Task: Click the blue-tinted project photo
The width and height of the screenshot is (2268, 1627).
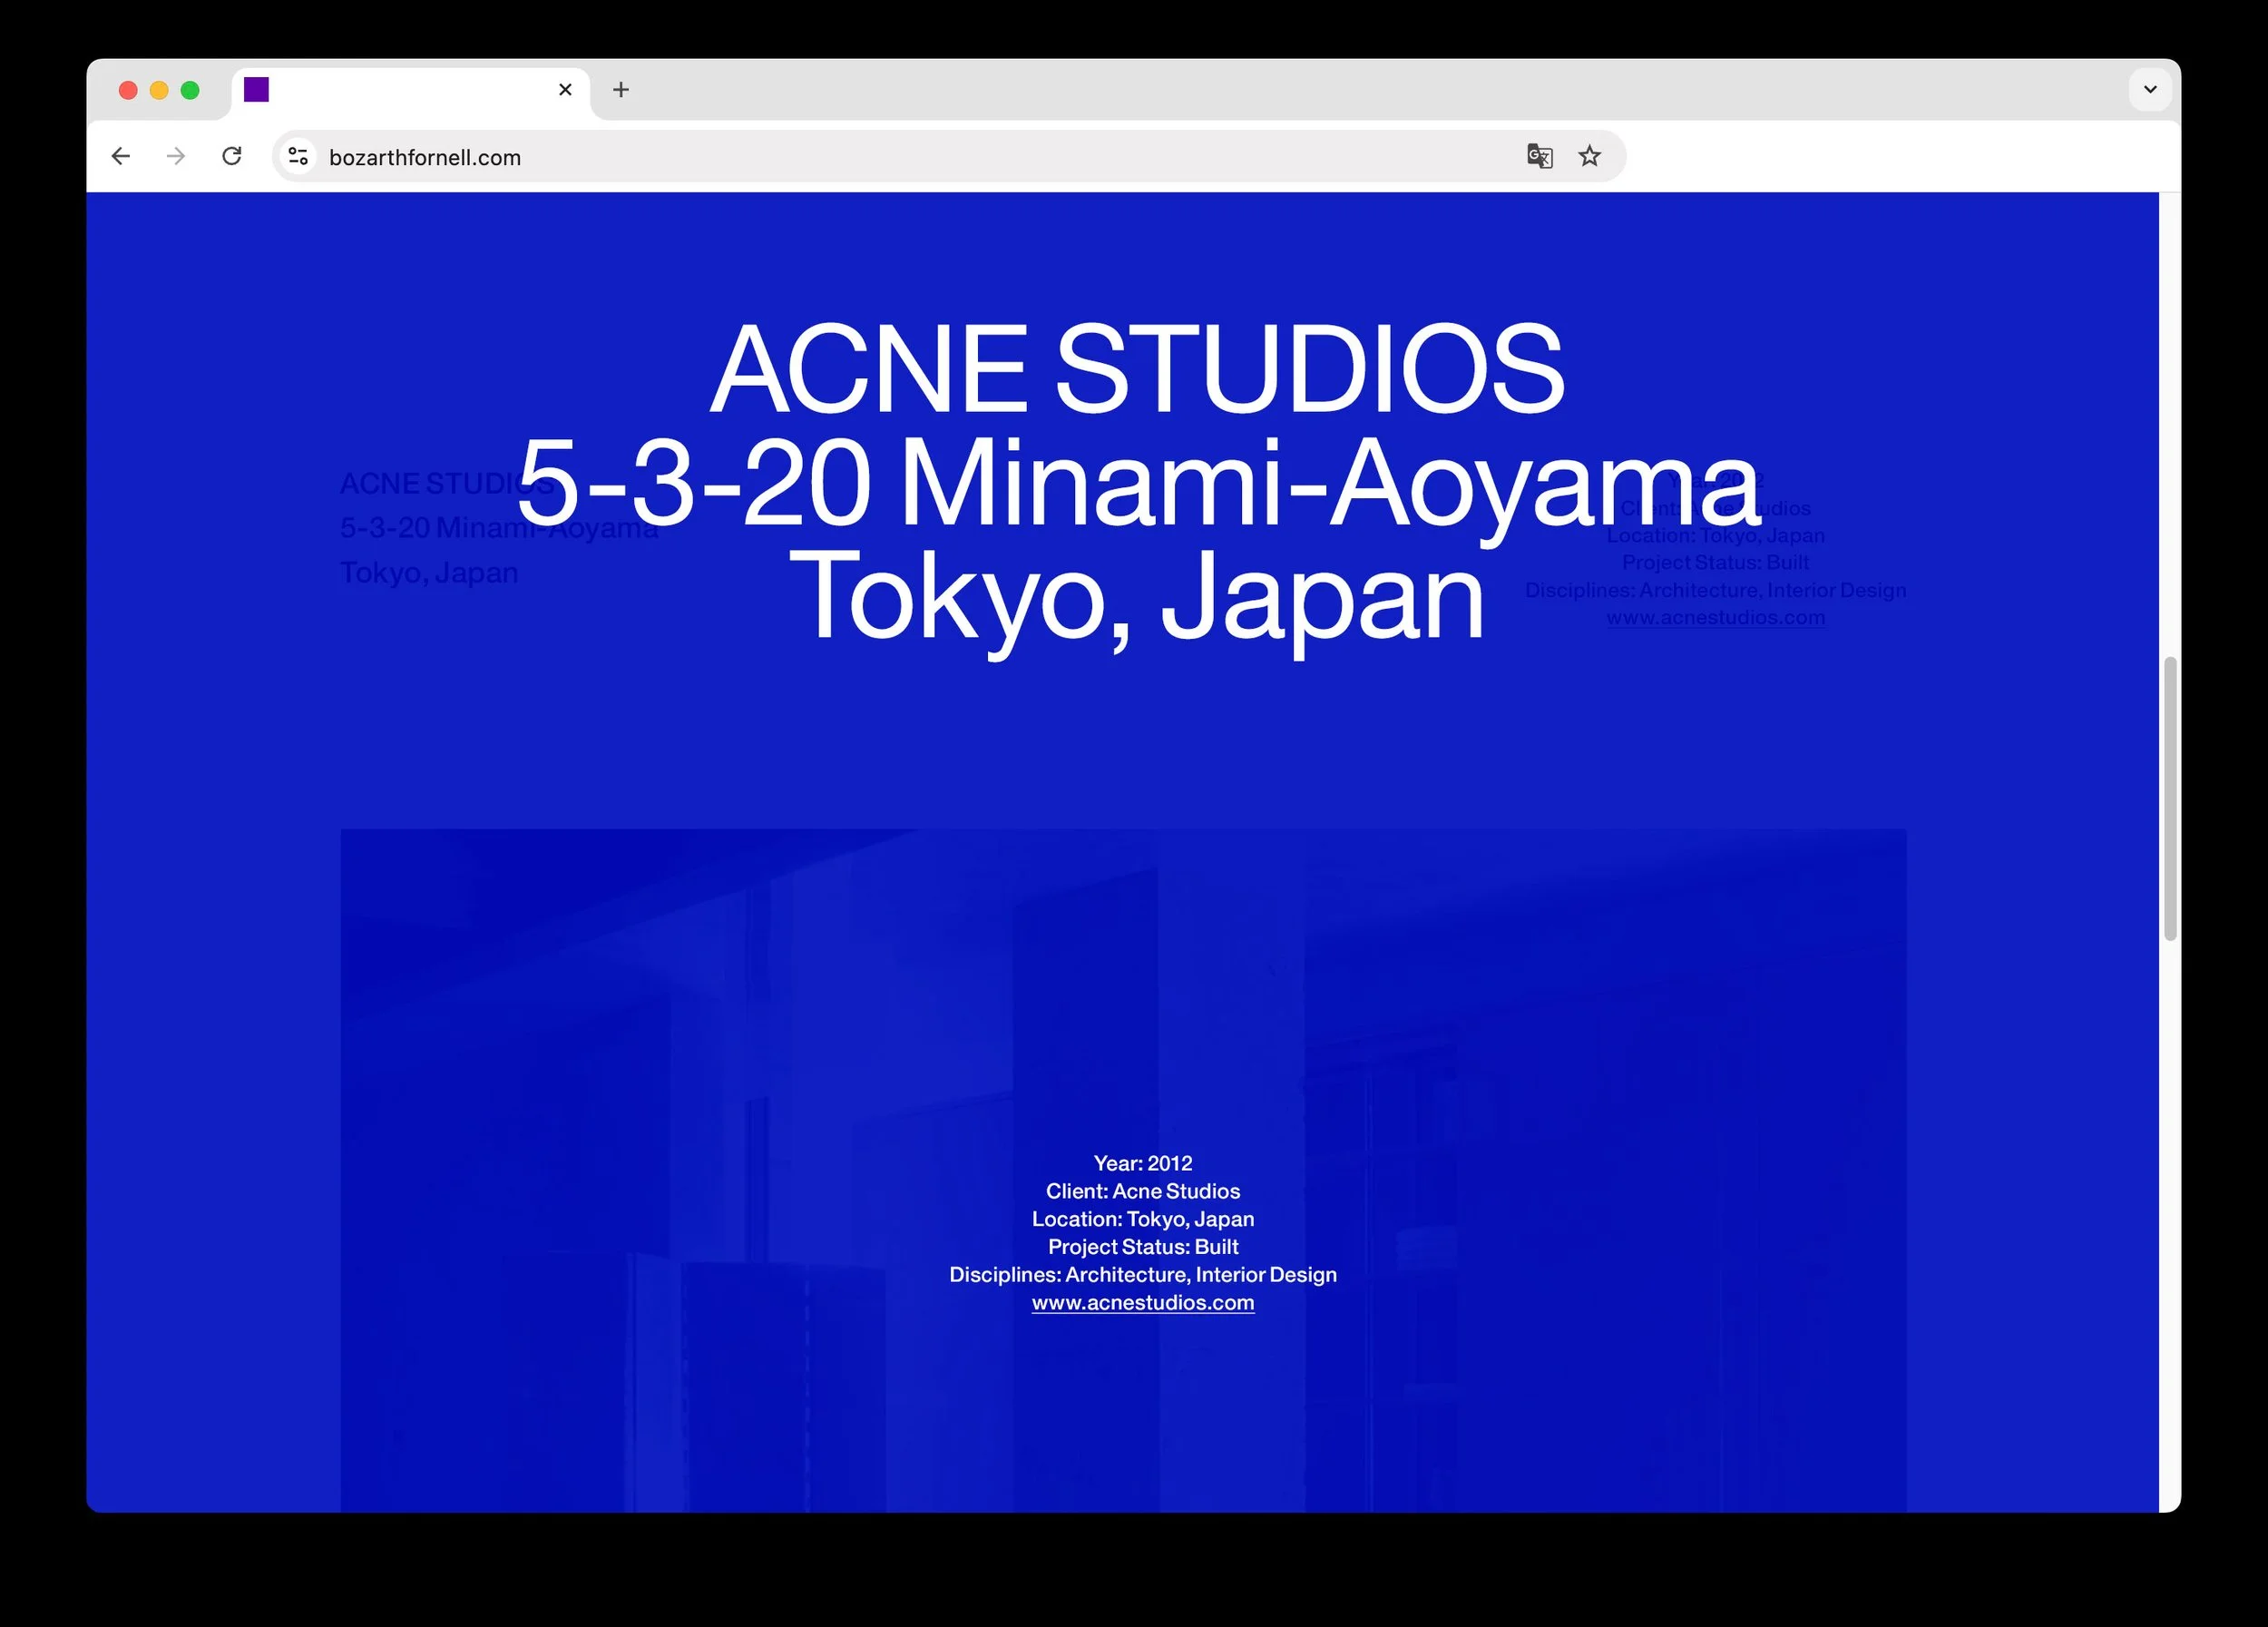Action: coord(1123,1170)
